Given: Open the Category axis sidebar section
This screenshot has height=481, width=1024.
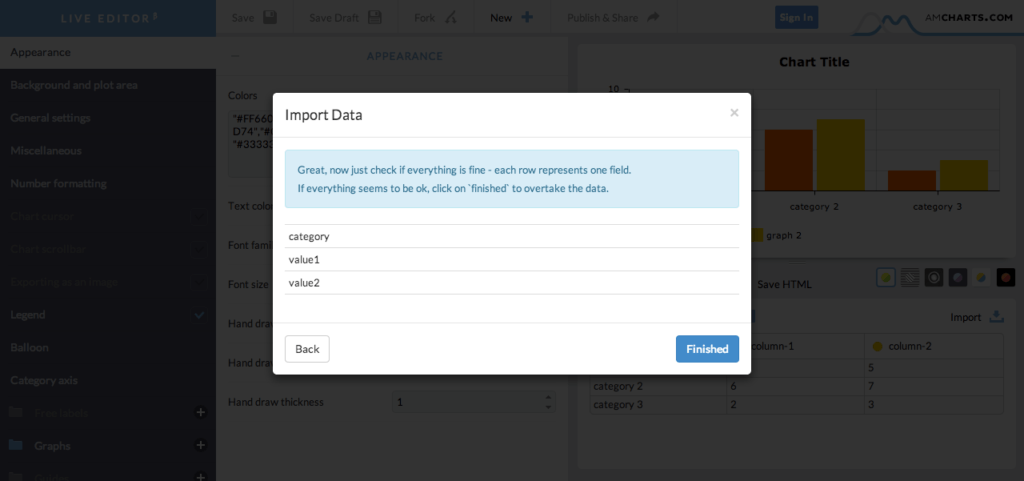Looking at the screenshot, I should pos(108,380).
